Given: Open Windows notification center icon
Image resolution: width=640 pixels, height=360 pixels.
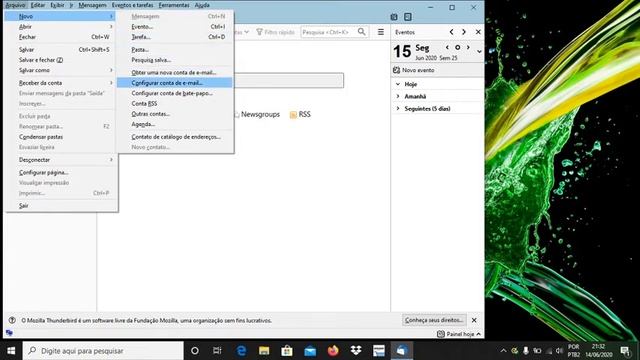Looking at the screenshot, I should (625, 351).
